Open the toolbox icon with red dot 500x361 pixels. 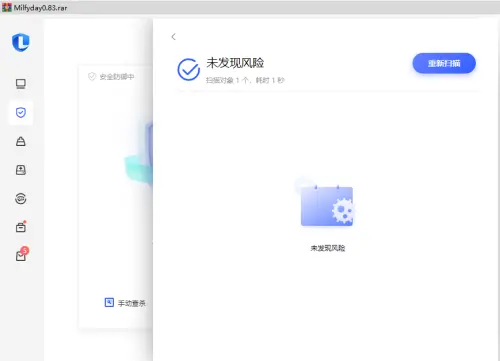click(21, 227)
